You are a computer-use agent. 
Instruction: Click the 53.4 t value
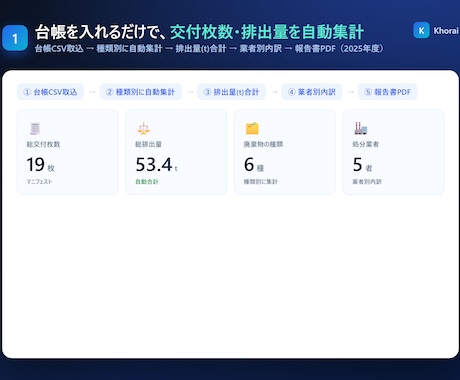156,165
